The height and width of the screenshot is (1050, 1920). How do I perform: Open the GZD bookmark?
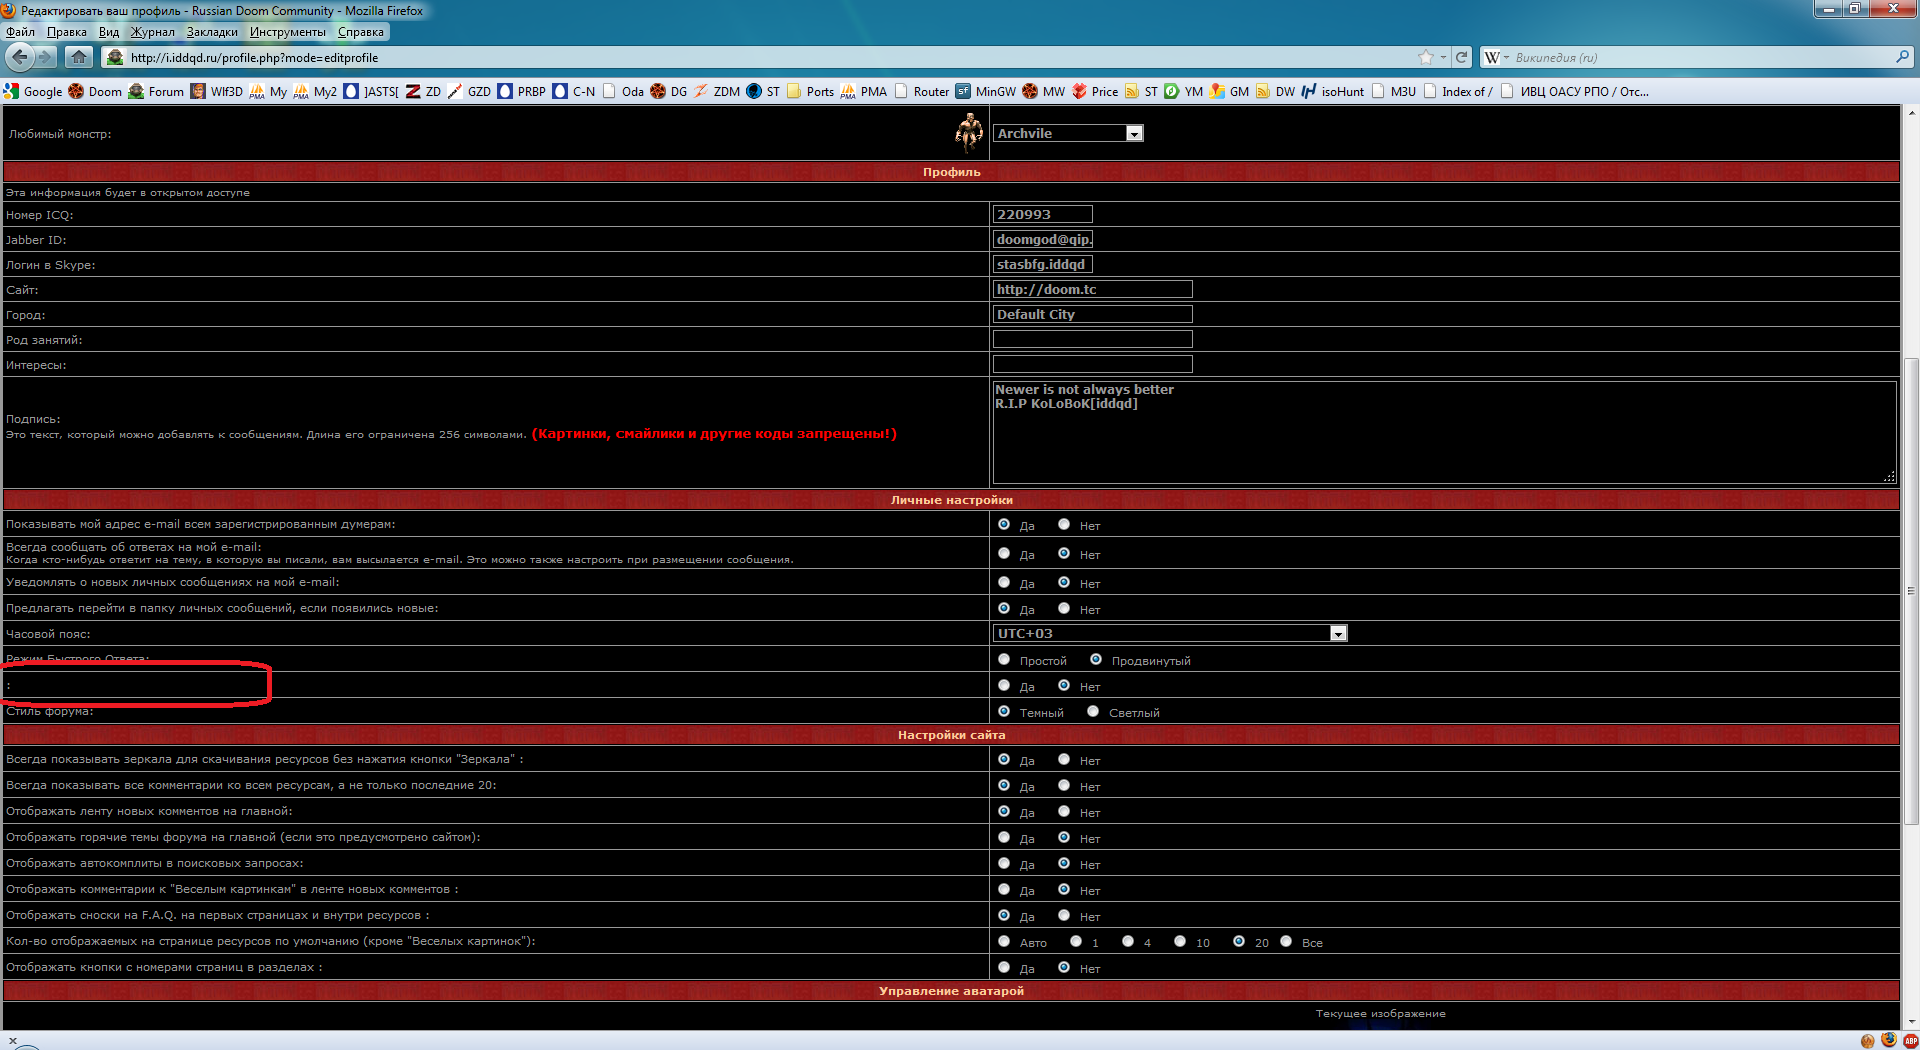(469, 92)
